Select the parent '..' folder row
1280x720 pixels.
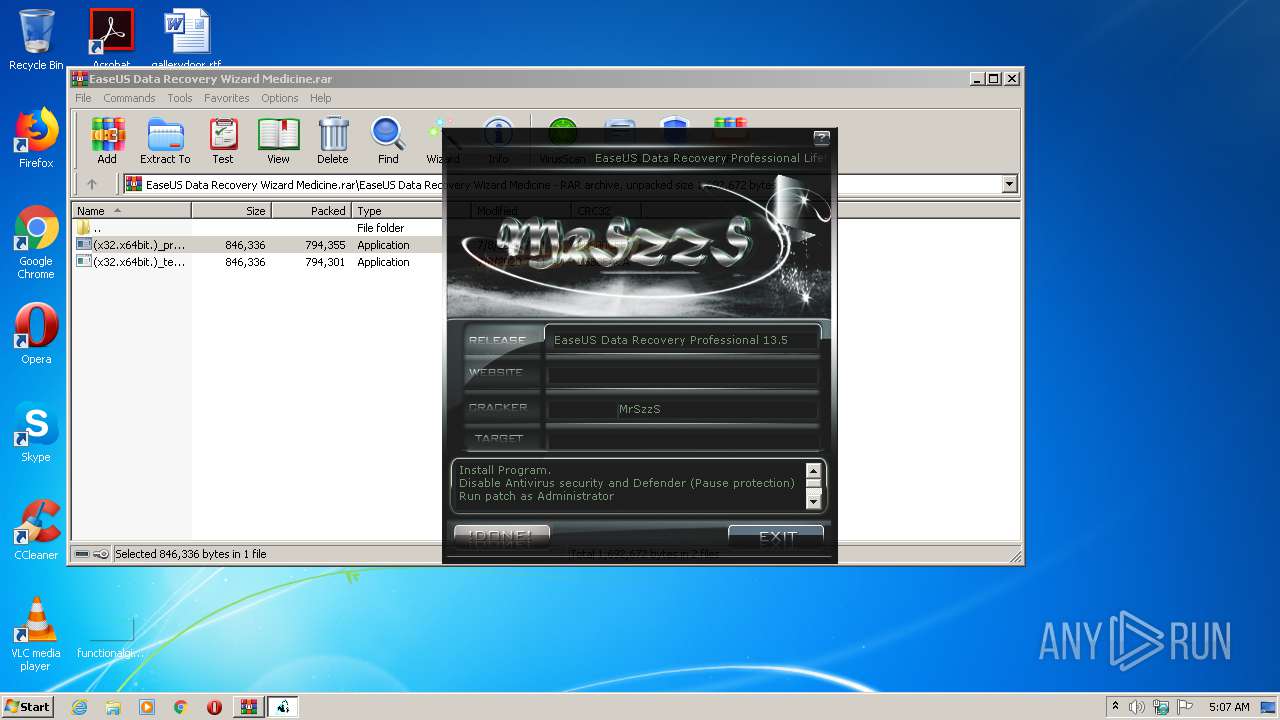click(x=257, y=228)
